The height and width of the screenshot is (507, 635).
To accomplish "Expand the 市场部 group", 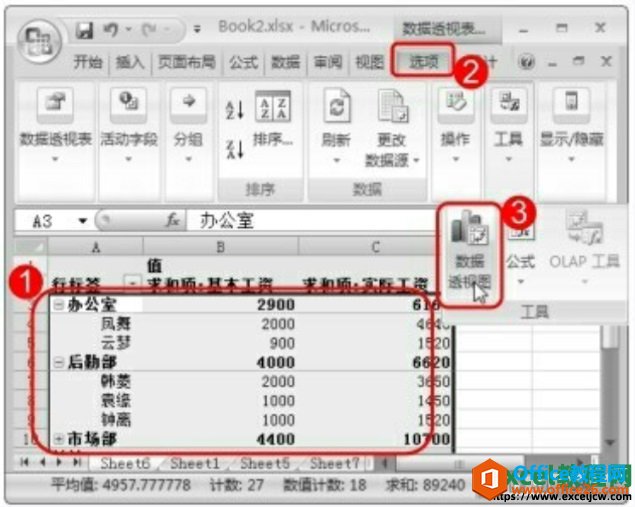I will [58, 439].
